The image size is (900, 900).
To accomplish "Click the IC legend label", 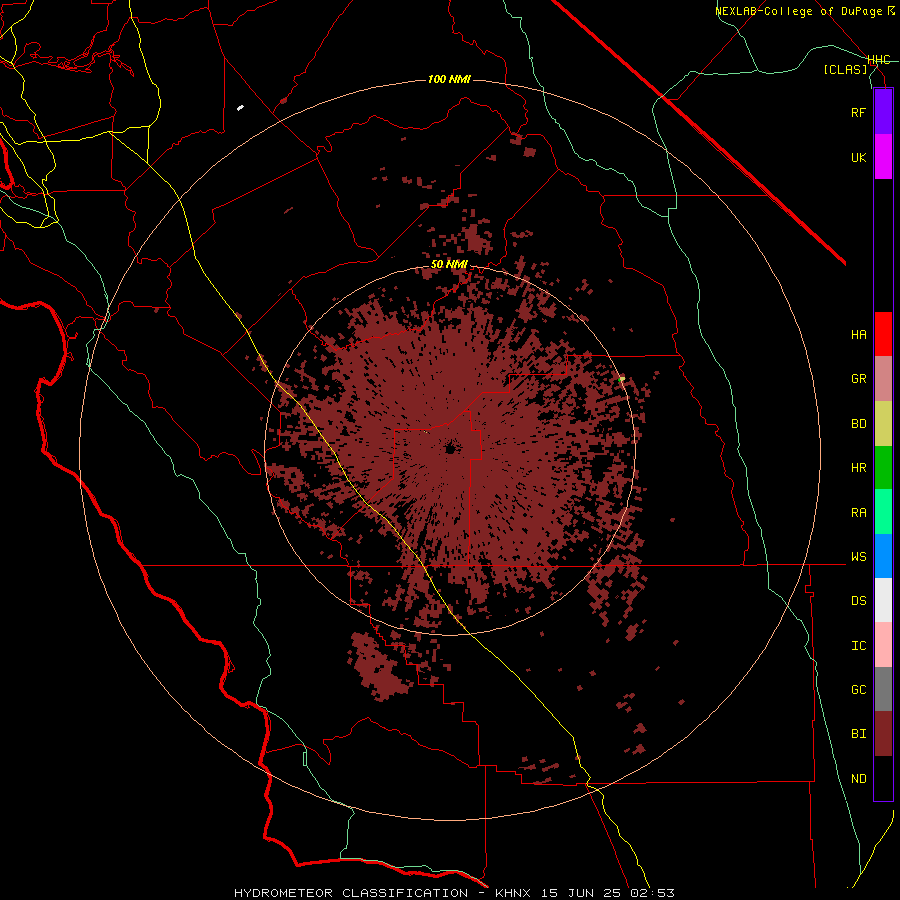I will pos(858,646).
